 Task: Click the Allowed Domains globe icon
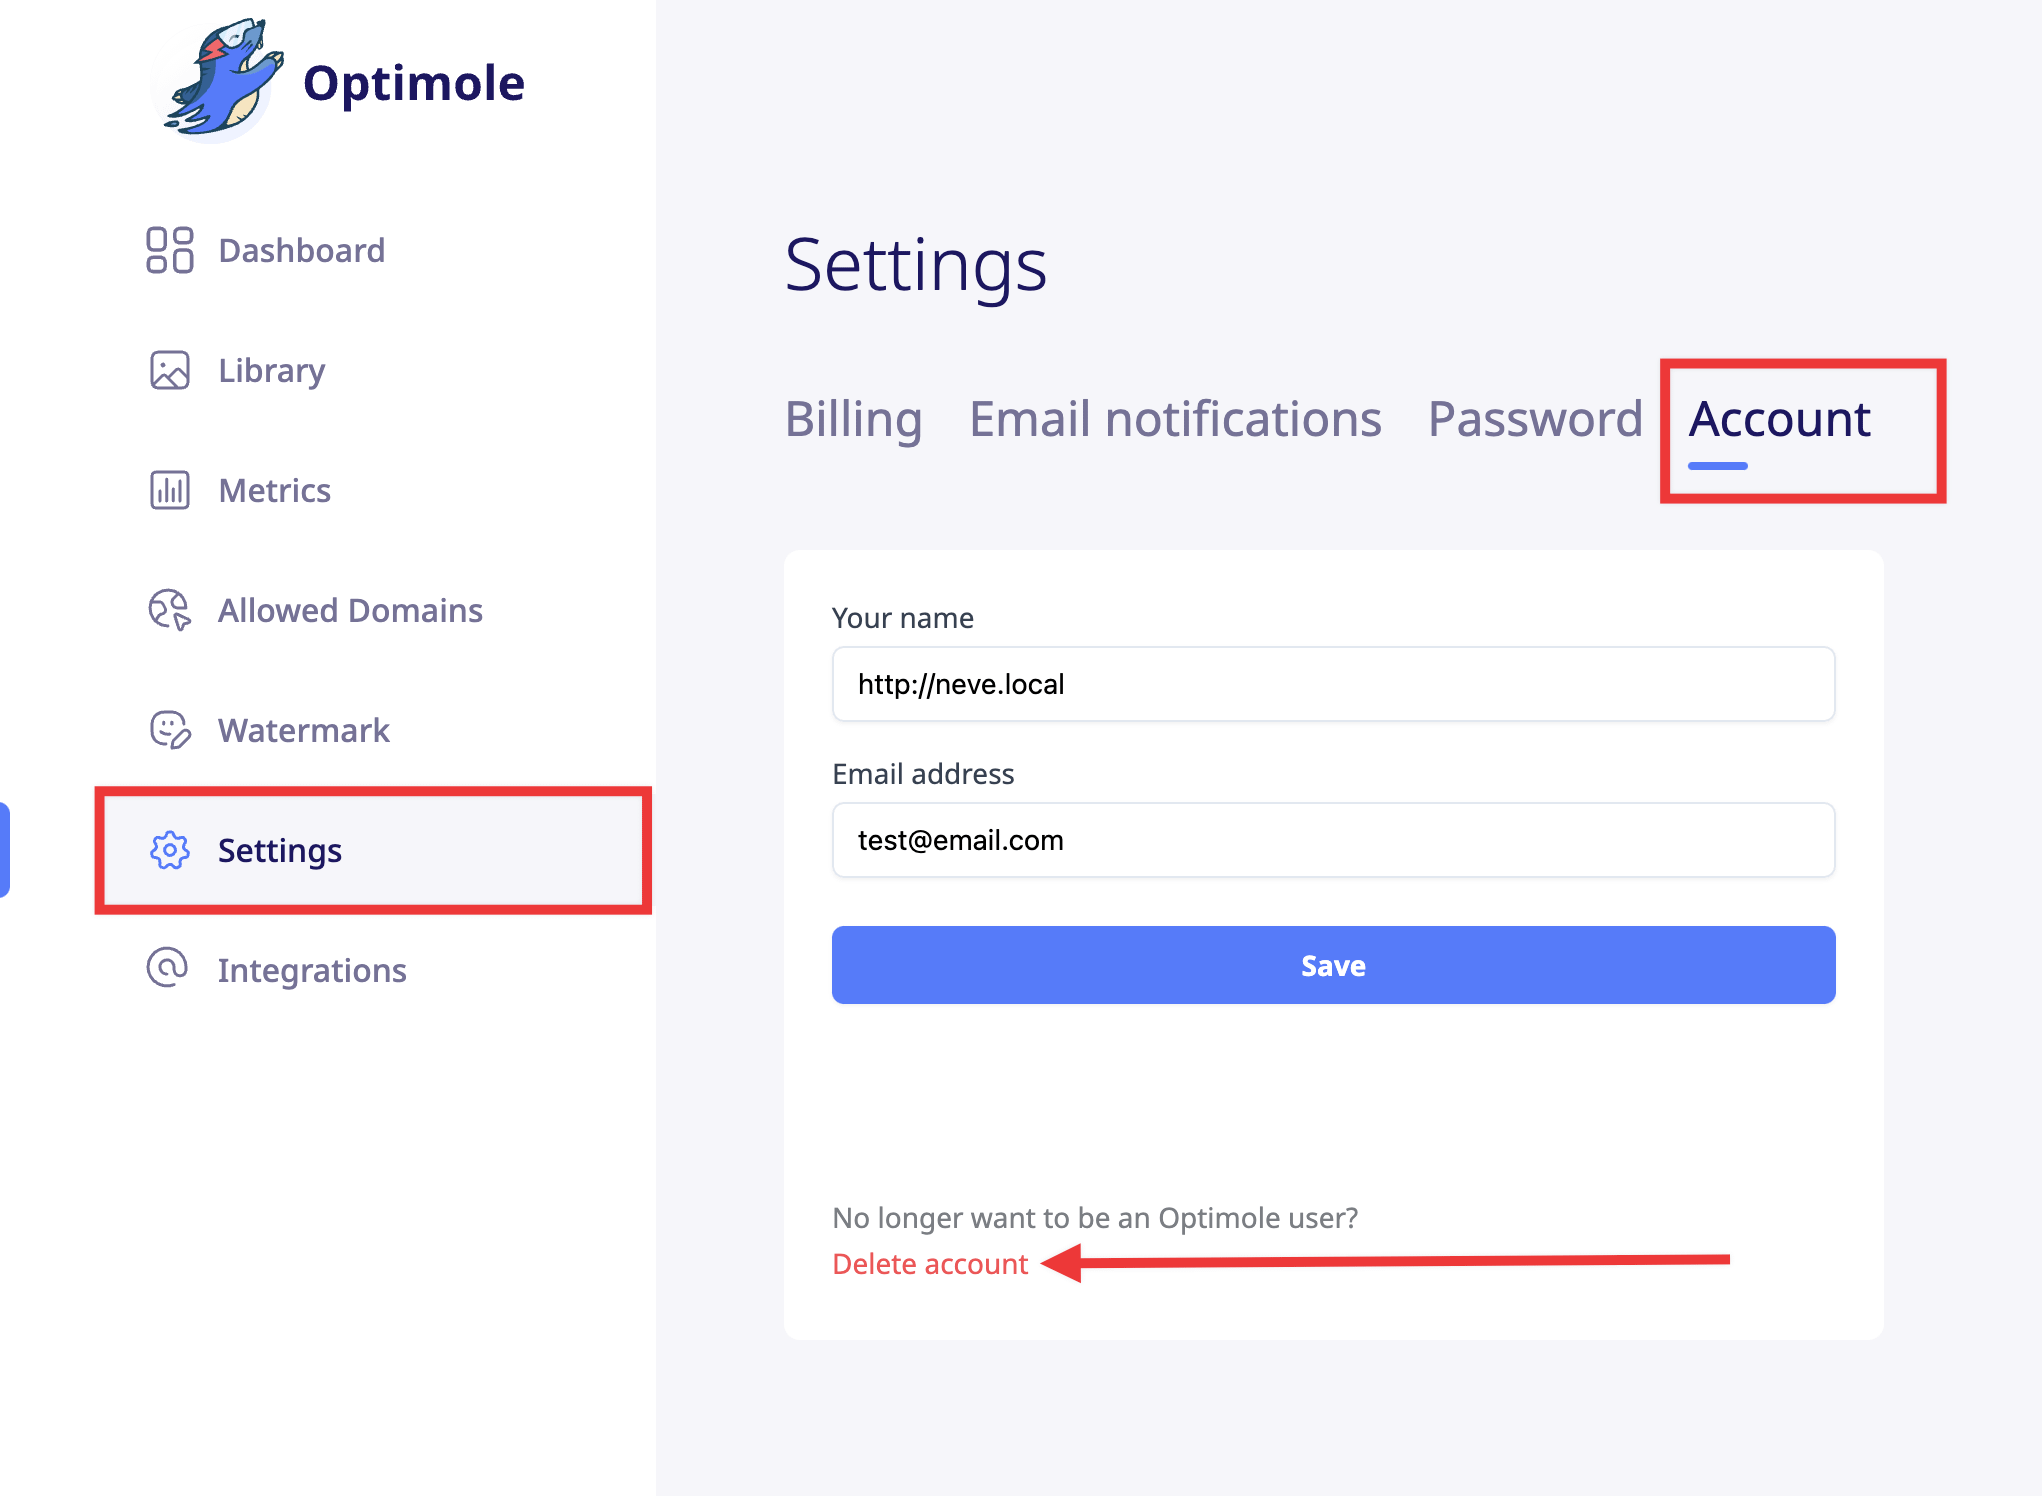point(169,610)
